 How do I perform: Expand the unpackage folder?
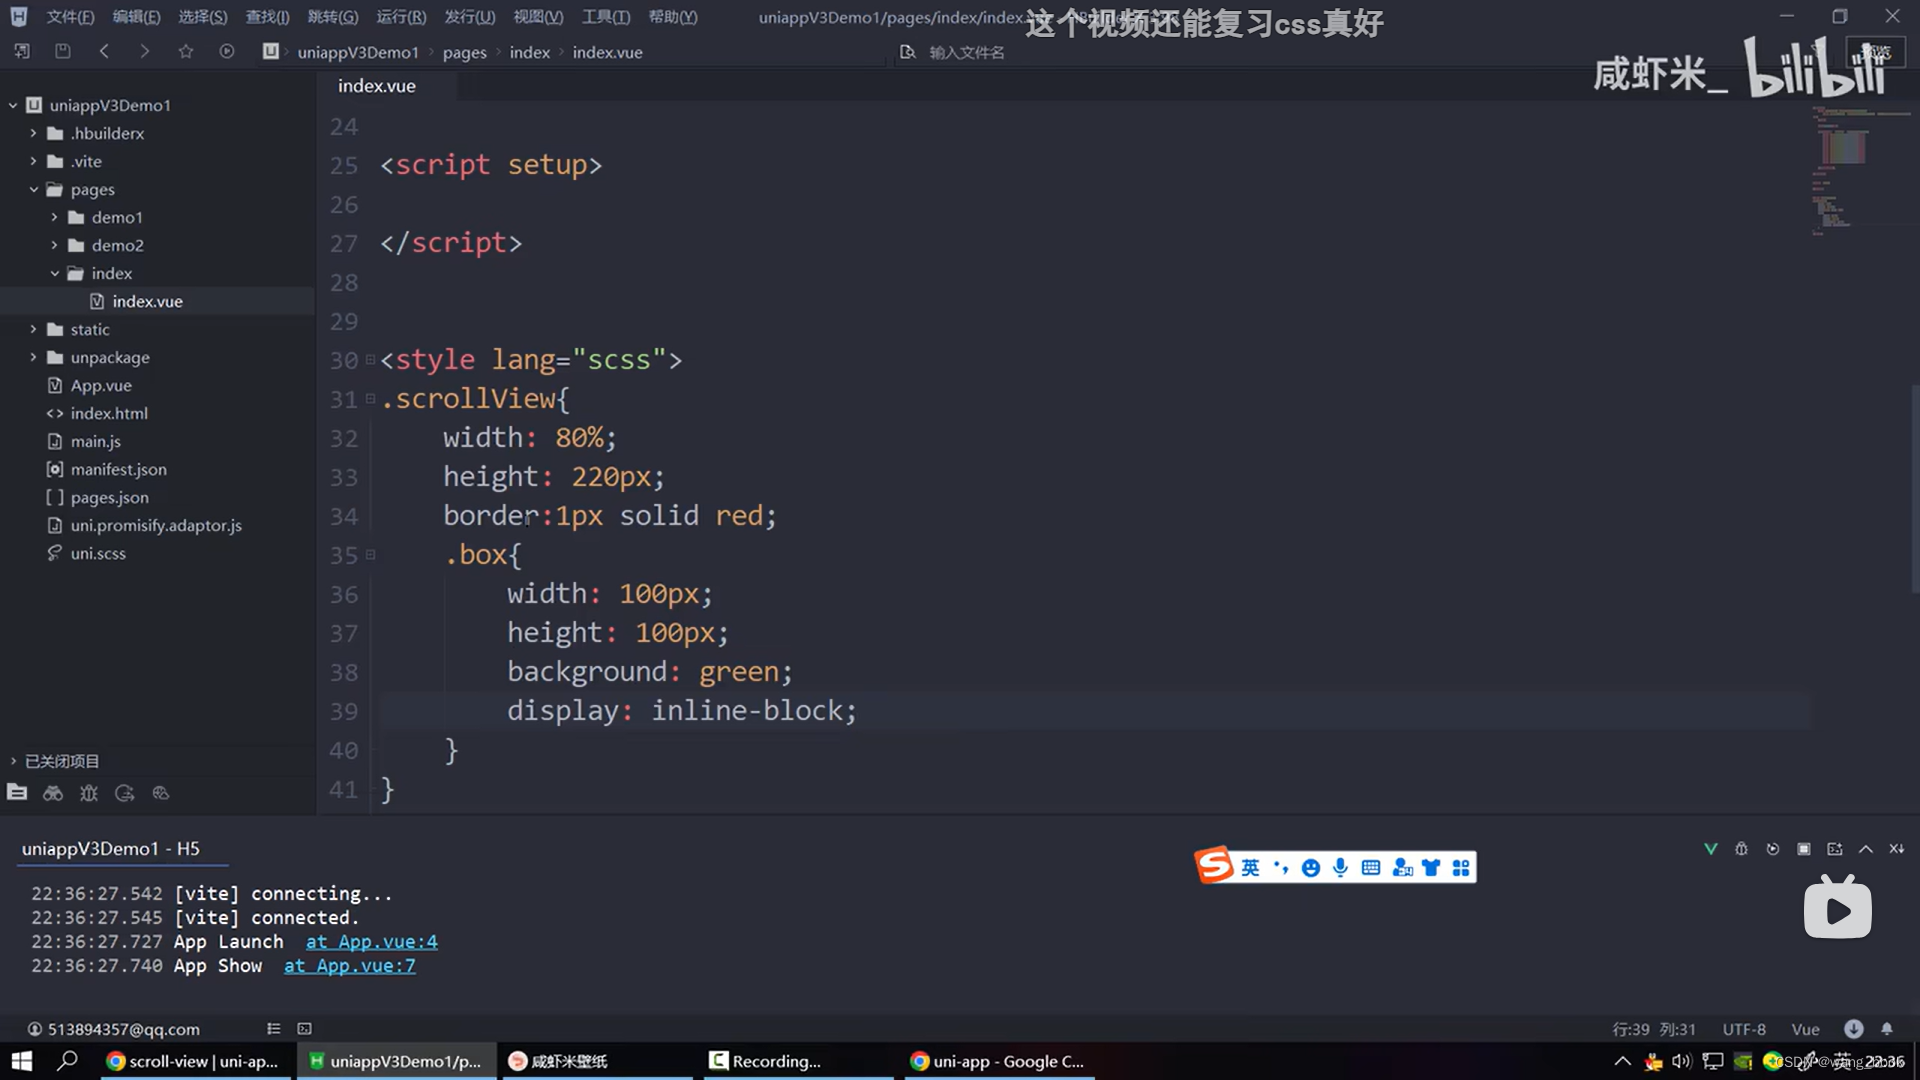coord(33,357)
